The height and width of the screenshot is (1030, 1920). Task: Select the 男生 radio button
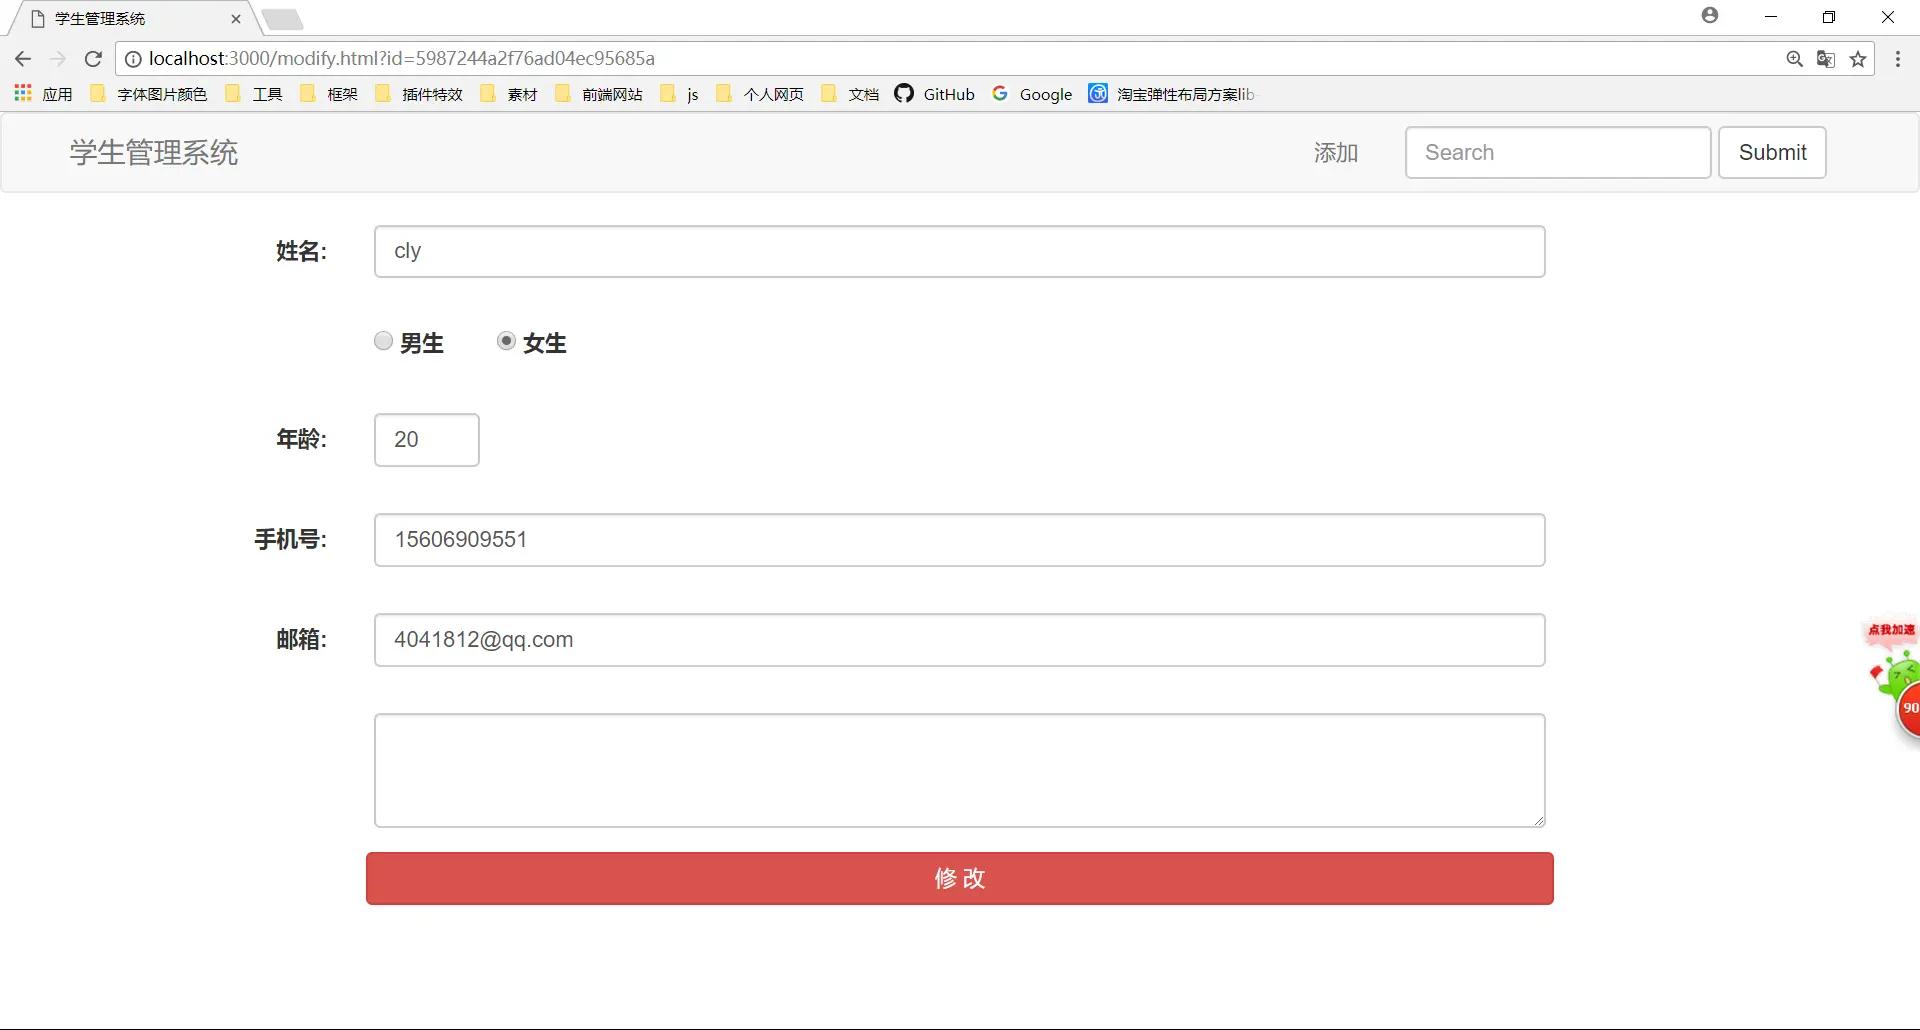click(383, 341)
